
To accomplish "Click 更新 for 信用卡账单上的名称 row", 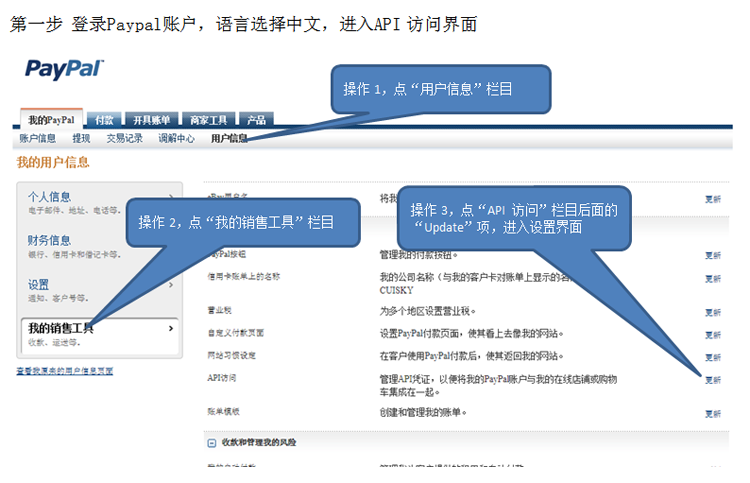I will pyautogui.click(x=713, y=278).
